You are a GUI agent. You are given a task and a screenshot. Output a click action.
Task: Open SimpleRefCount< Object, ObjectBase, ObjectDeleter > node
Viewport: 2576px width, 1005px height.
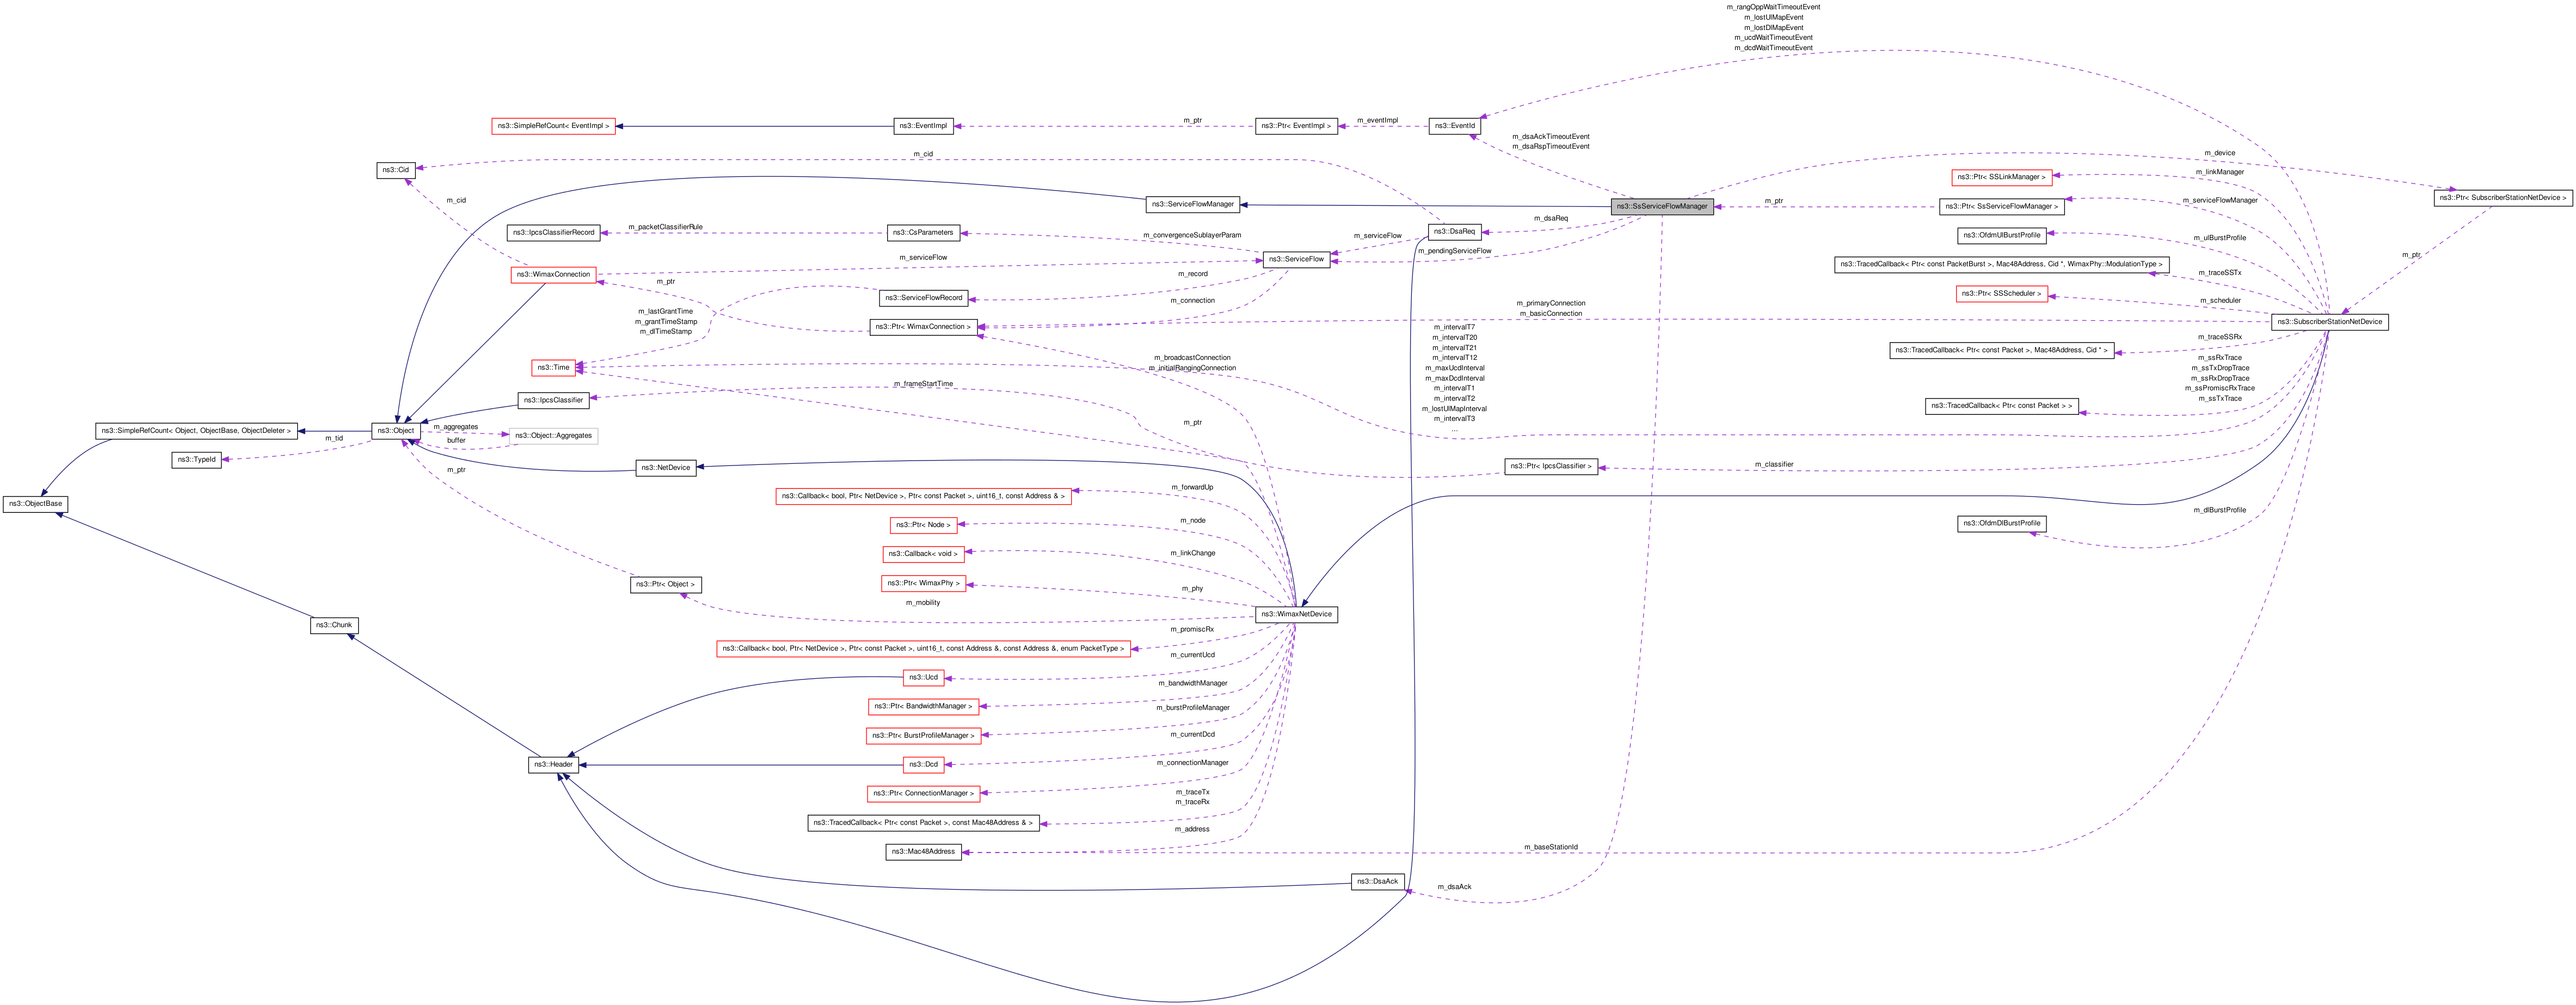click(196, 431)
